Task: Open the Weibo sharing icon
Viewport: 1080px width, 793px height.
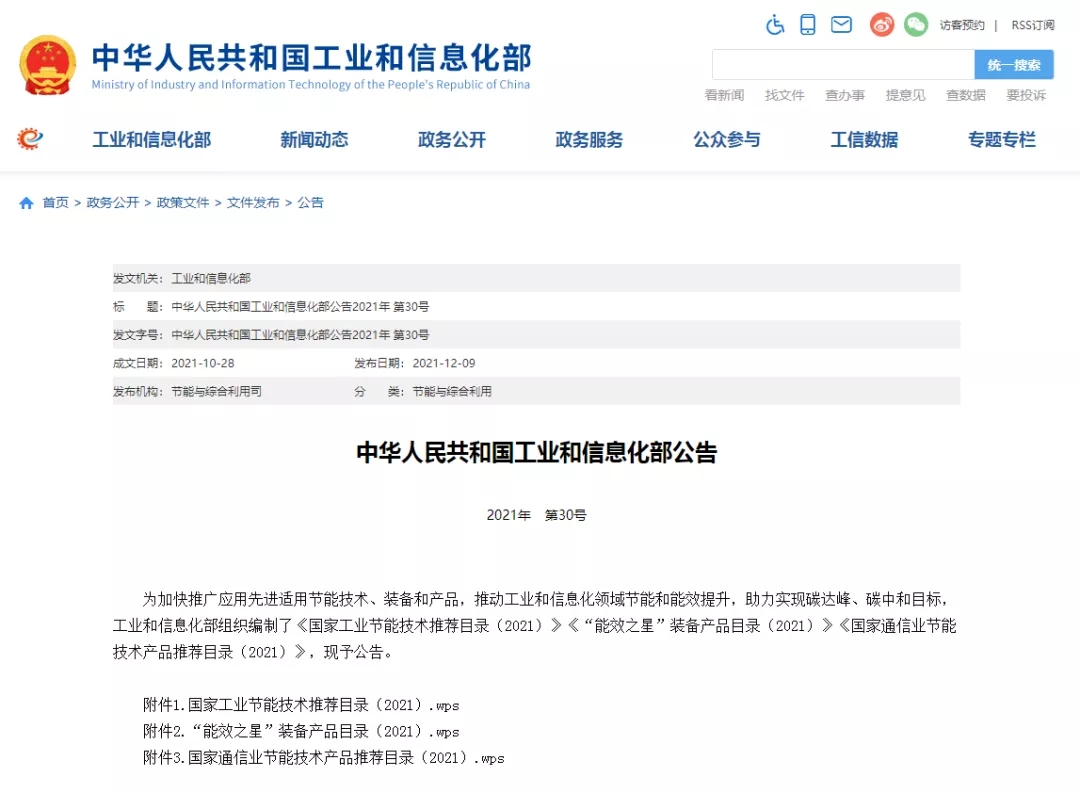Action: tap(880, 25)
